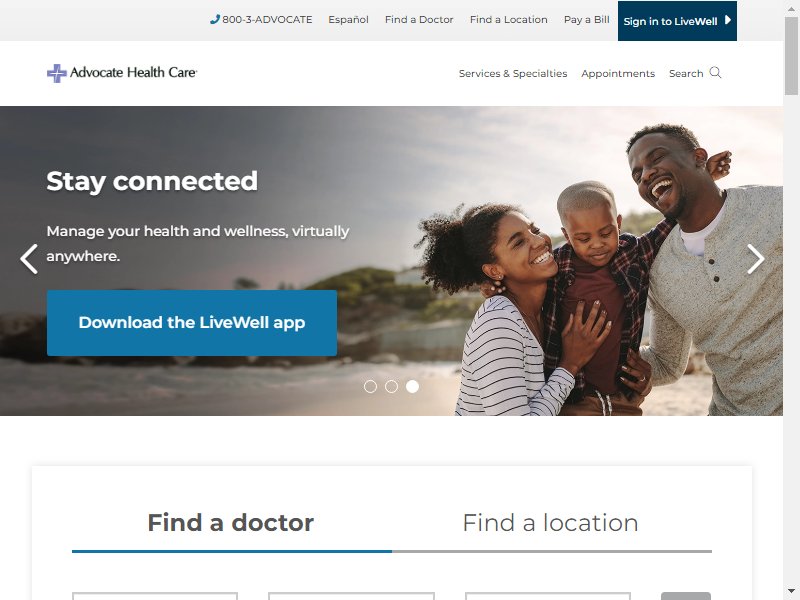
Task: Switch to the Find a doctor tab
Action: [x=231, y=523]
